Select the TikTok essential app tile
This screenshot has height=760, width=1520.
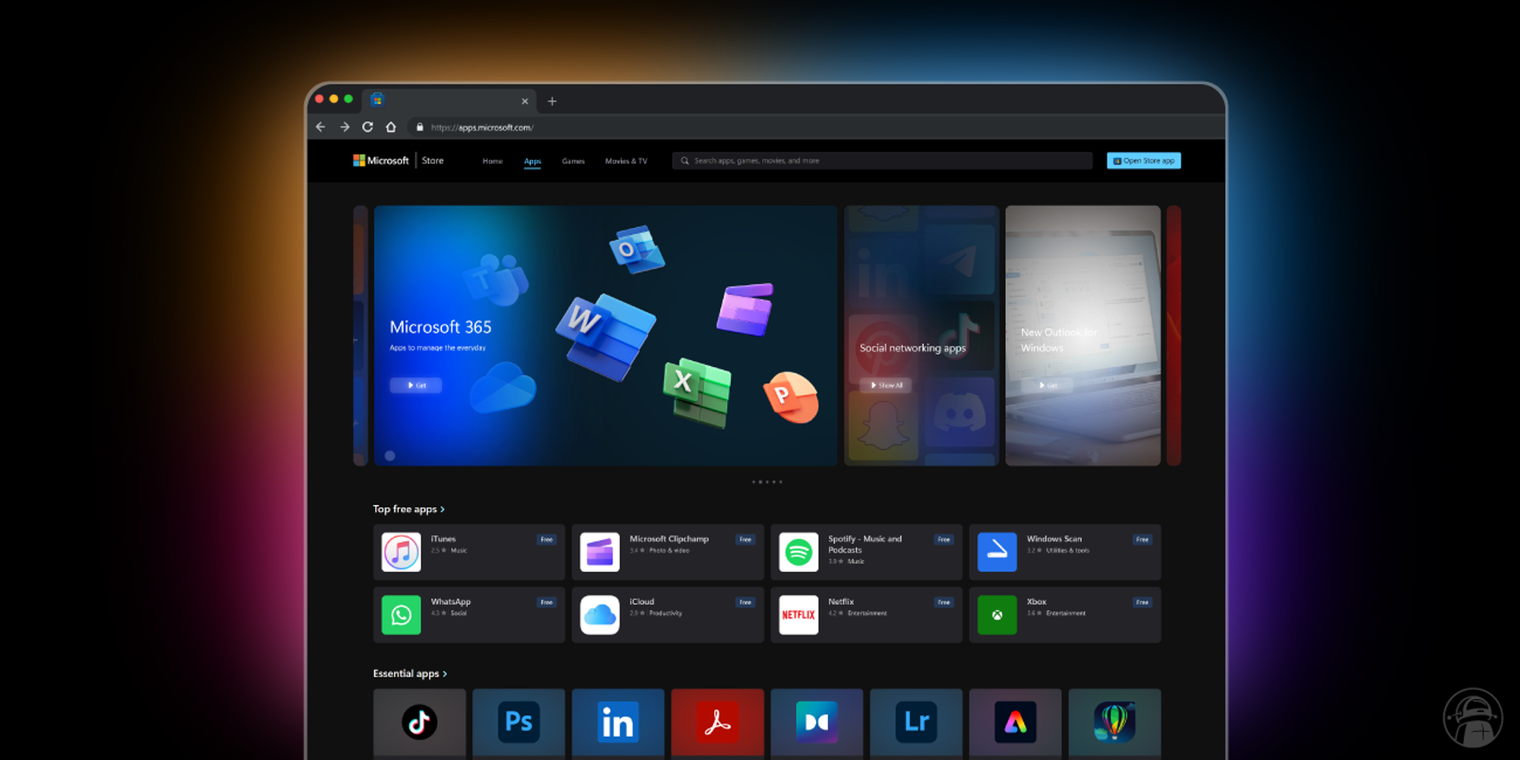coord(419,723)
